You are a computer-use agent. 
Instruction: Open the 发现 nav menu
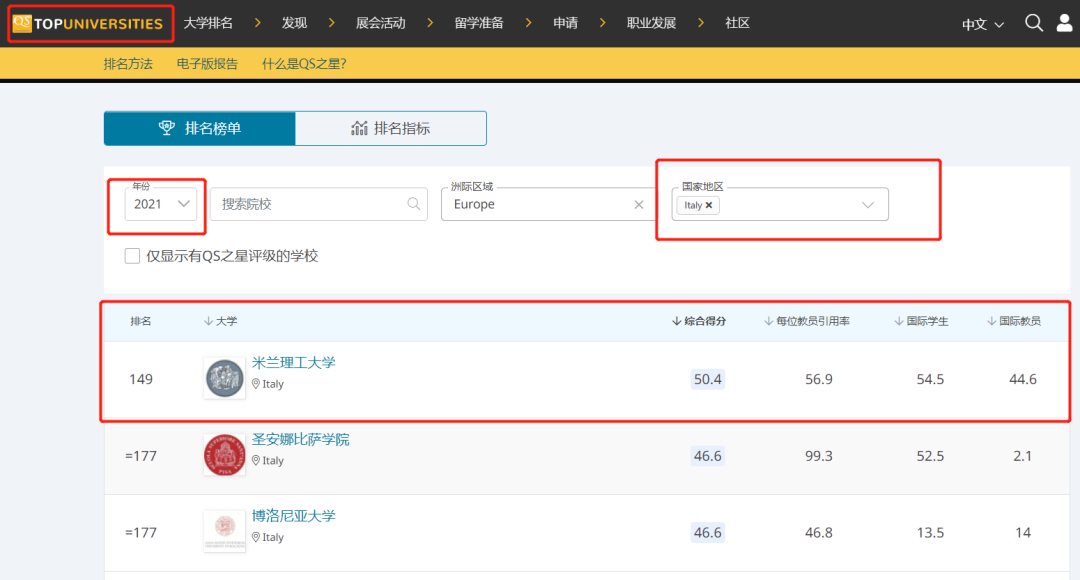click(294, 23)
